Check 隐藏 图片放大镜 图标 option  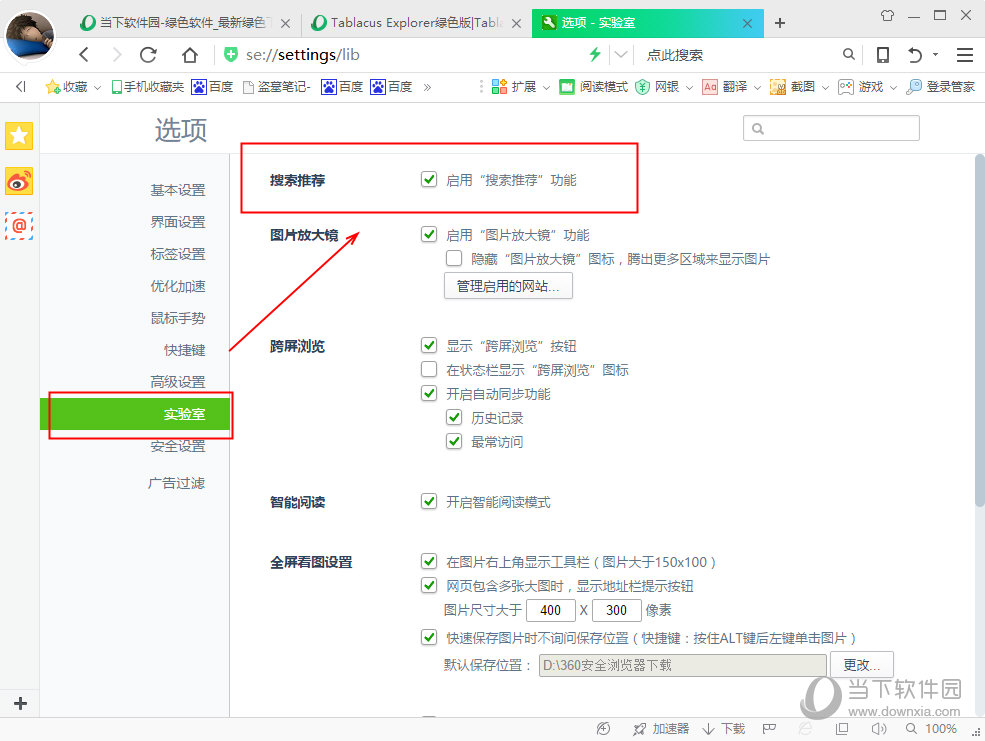455,258
